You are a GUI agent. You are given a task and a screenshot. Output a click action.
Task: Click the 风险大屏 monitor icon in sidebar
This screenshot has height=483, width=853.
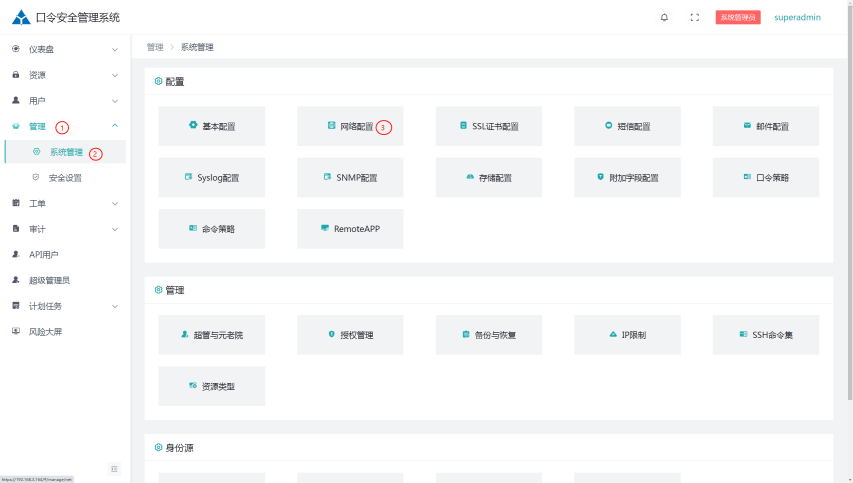tap(16, 331)
